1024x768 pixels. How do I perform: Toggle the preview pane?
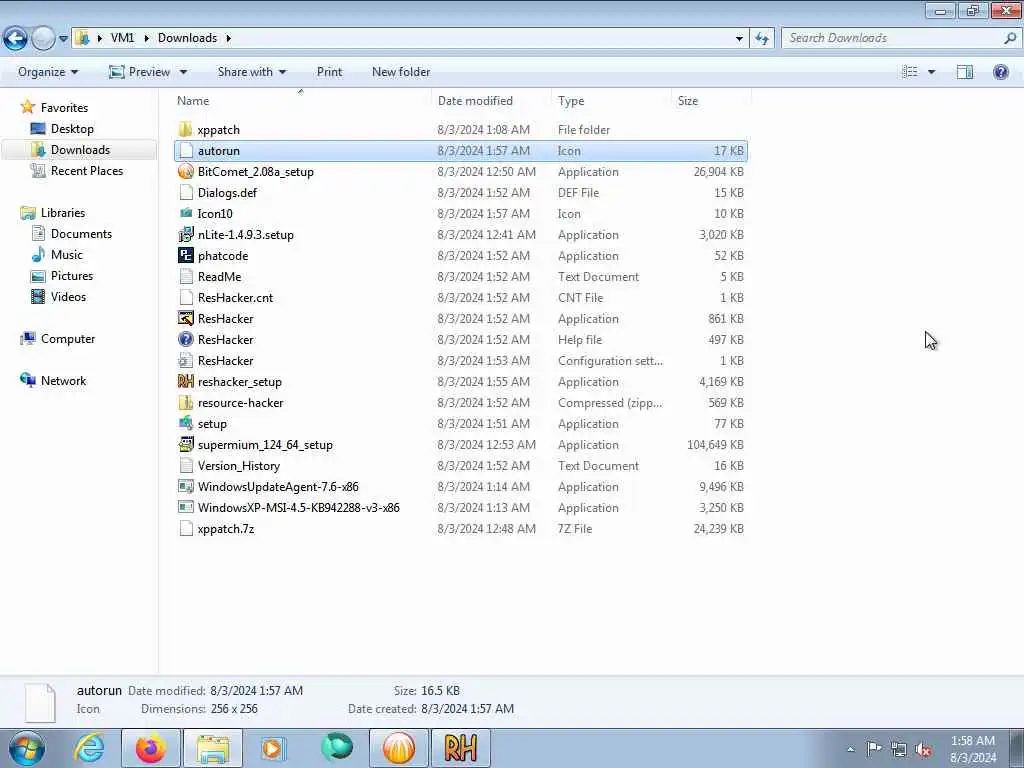tap(965, 72)
